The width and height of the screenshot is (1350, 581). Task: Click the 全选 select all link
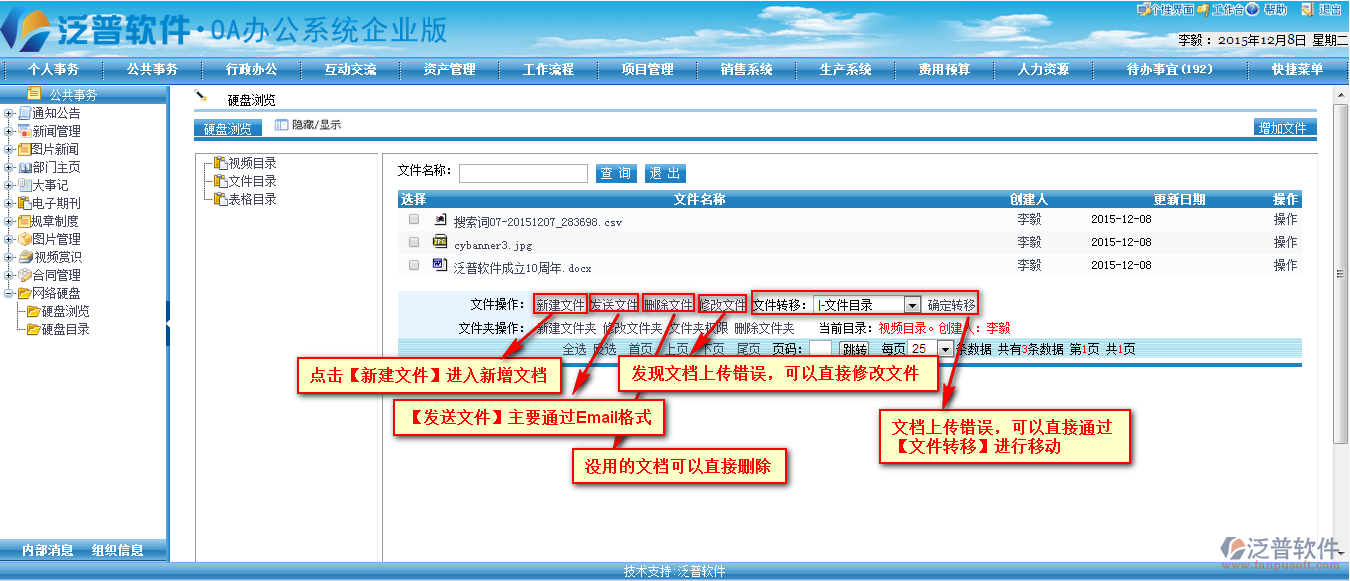point(574,349)
